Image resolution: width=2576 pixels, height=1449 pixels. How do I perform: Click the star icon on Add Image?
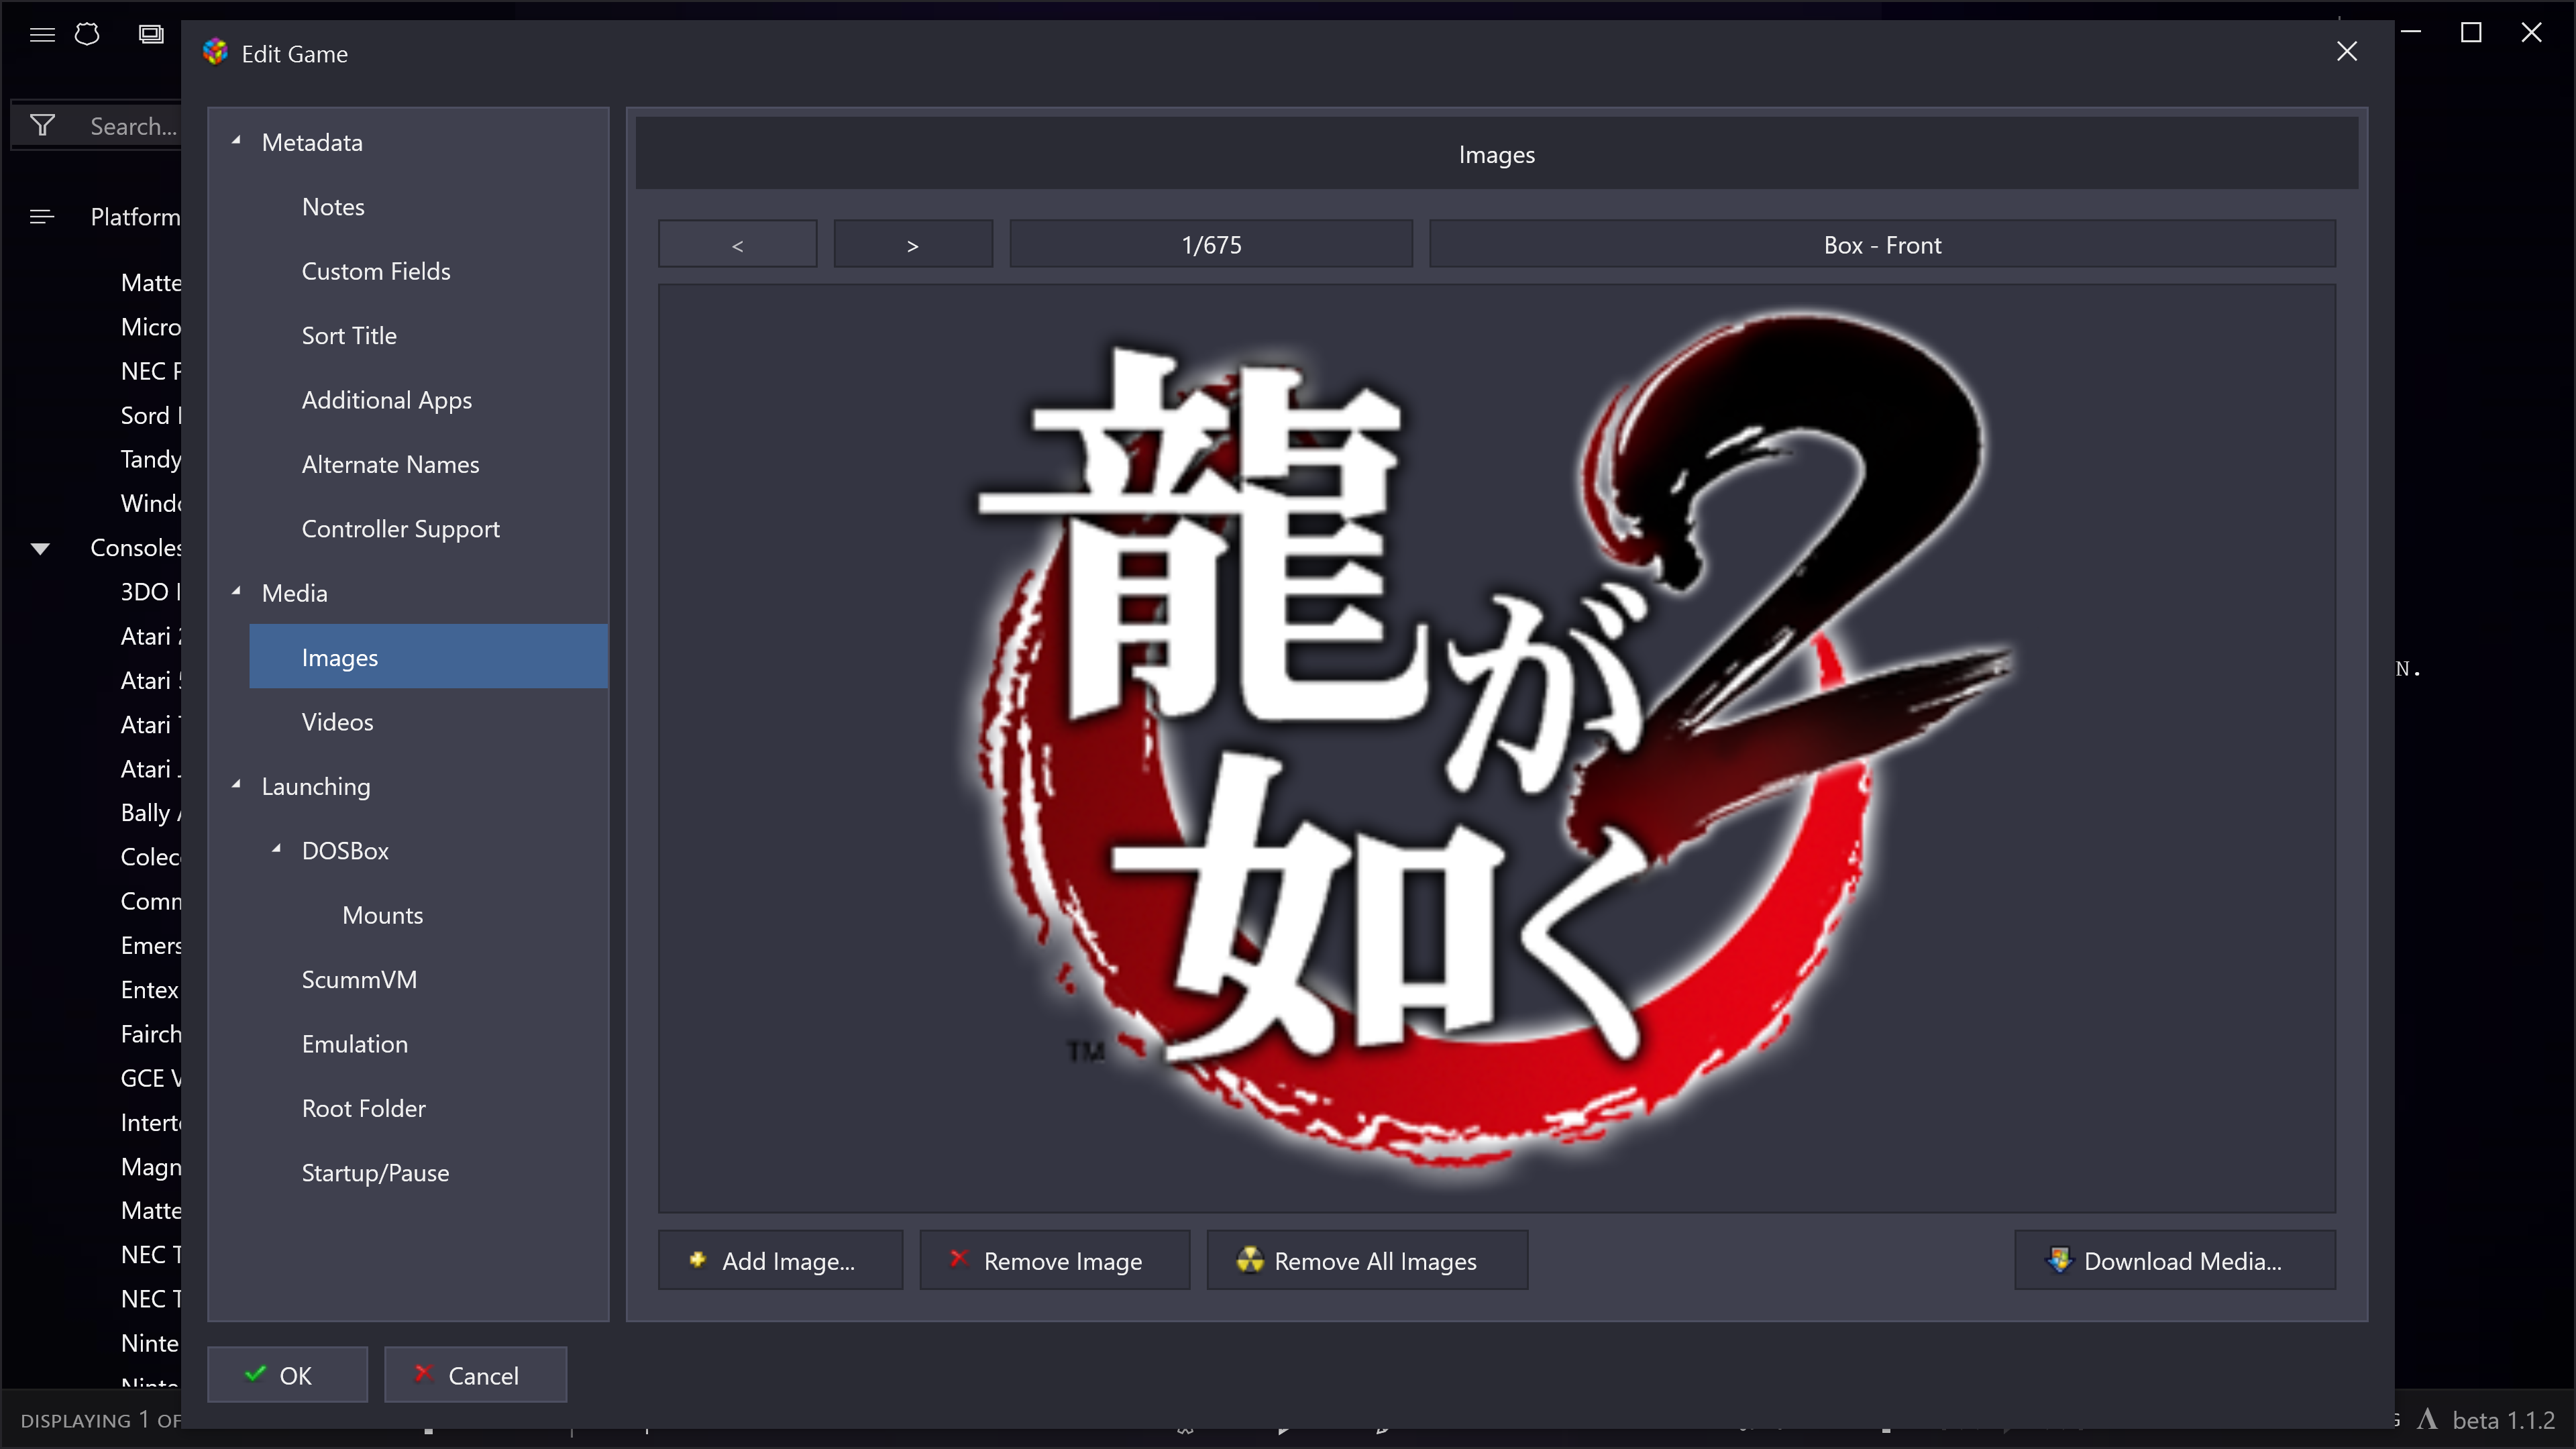click(x=697, y=1259)
